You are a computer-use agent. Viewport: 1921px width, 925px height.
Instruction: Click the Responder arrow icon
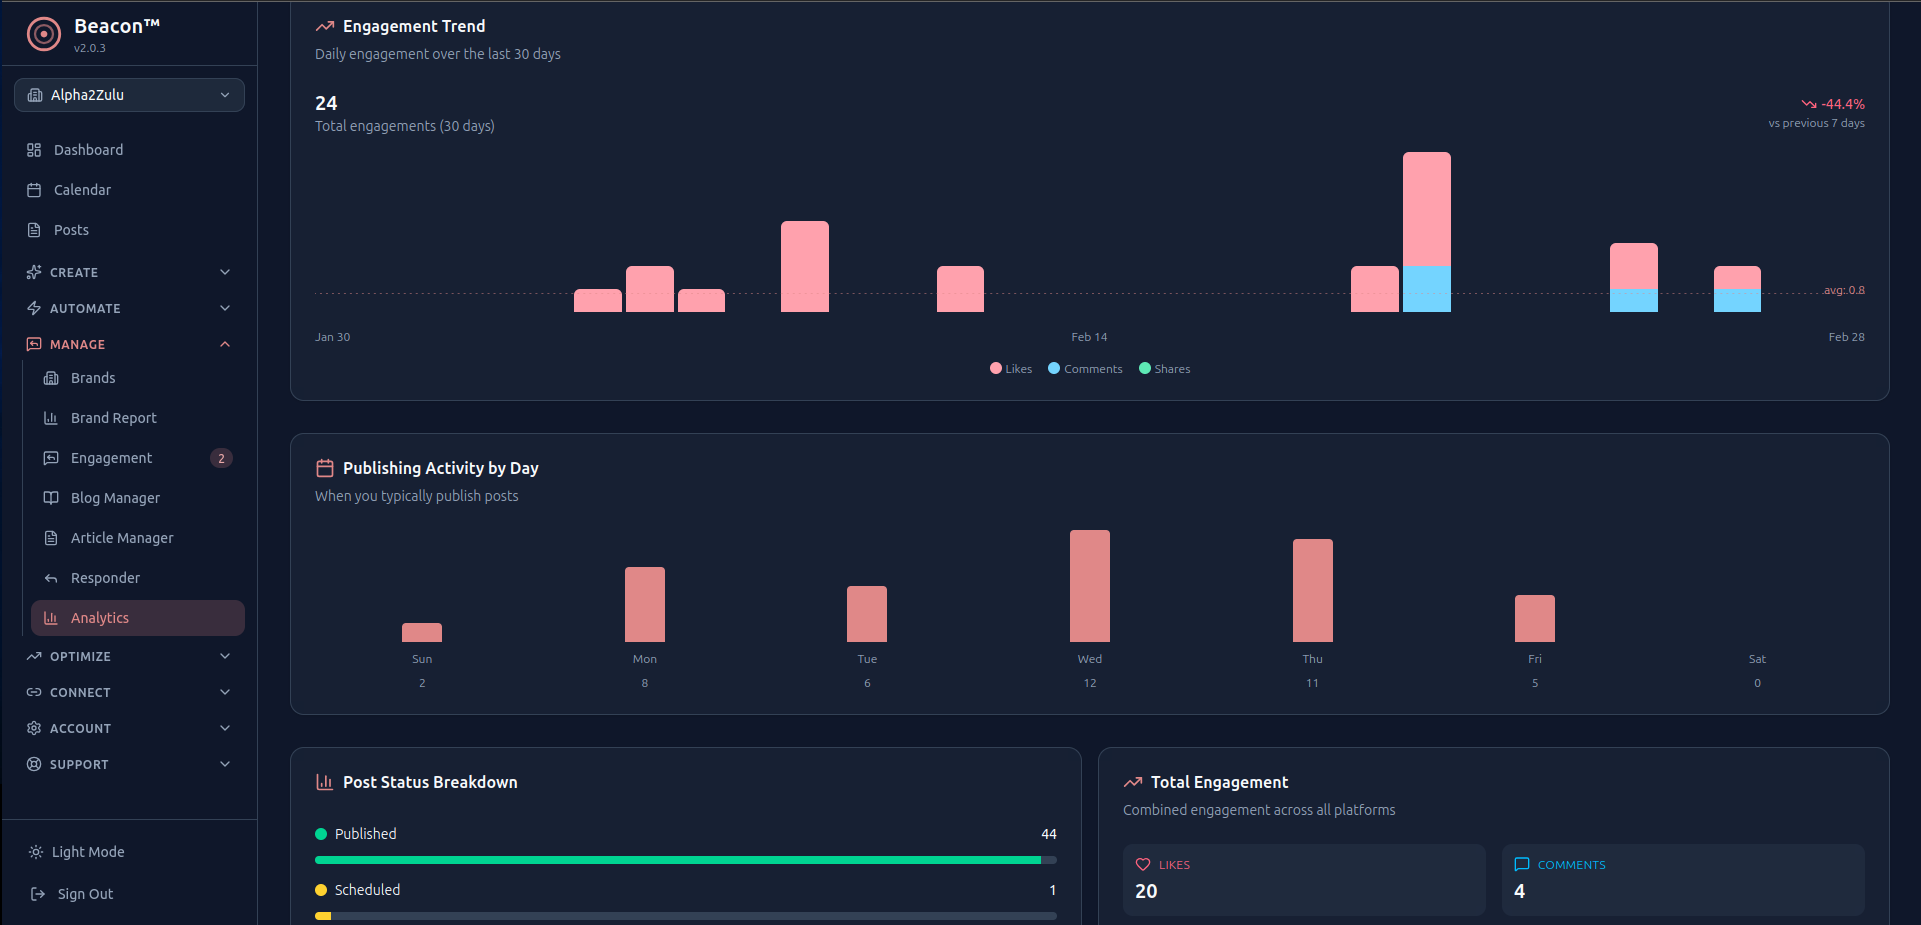51,578
